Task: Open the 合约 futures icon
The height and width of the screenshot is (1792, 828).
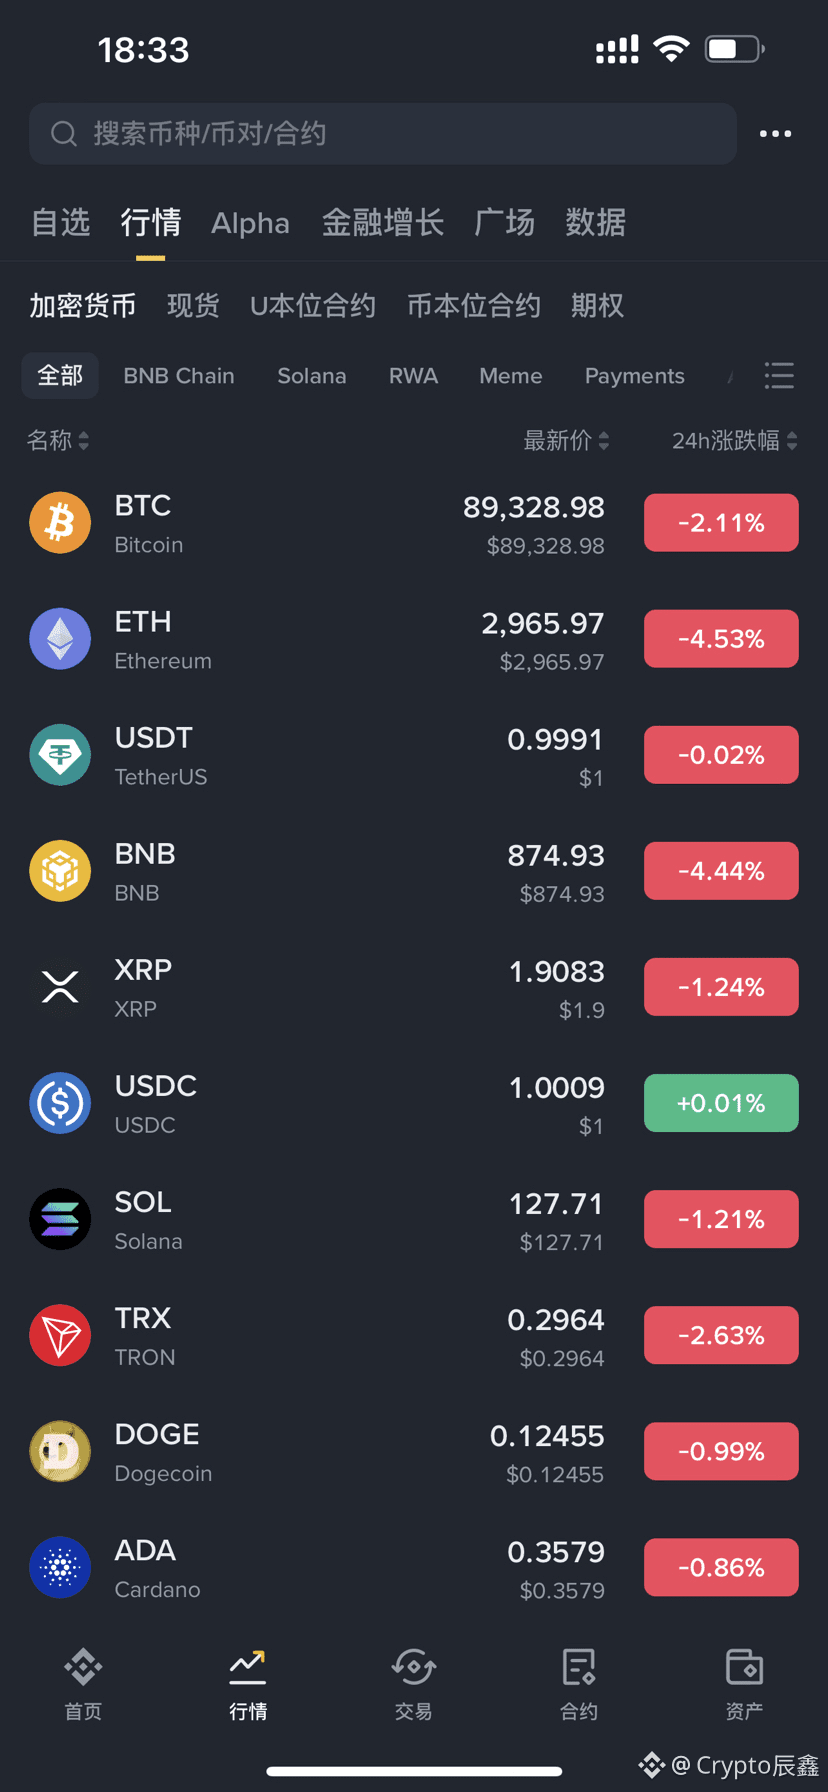Action: (x=579, y=1667)
